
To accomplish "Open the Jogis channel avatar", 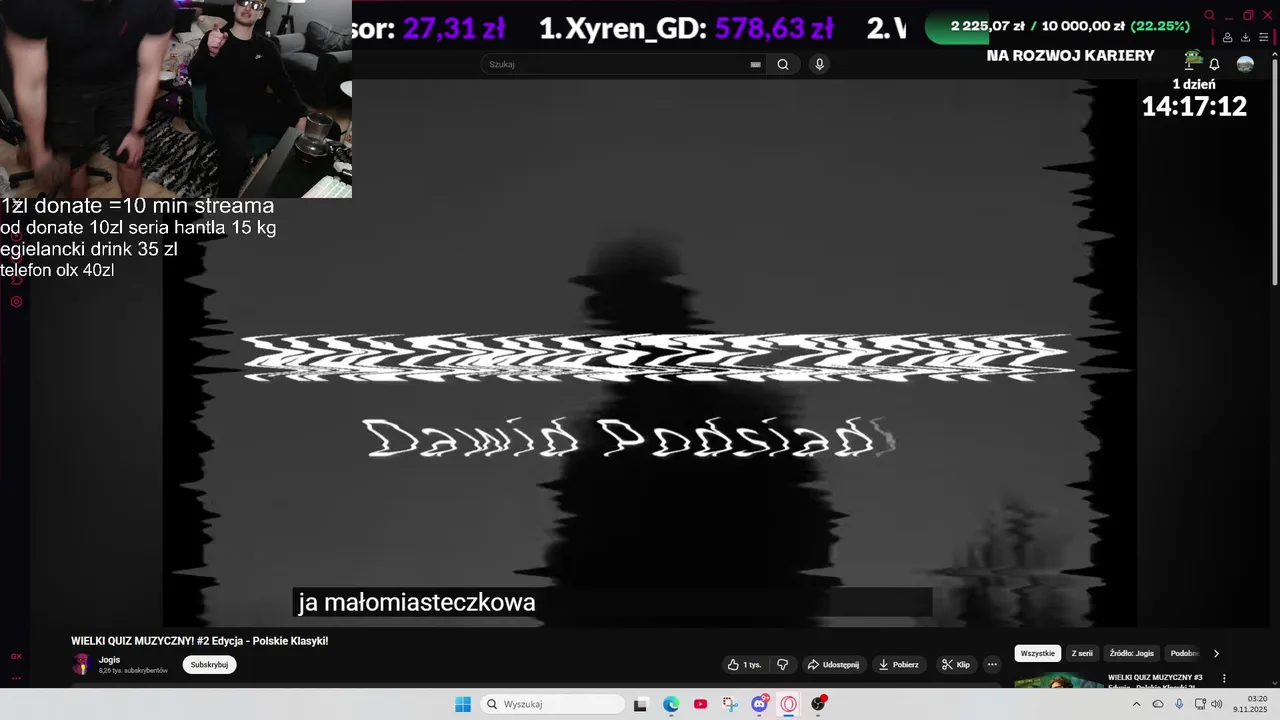I will (82, 664).
